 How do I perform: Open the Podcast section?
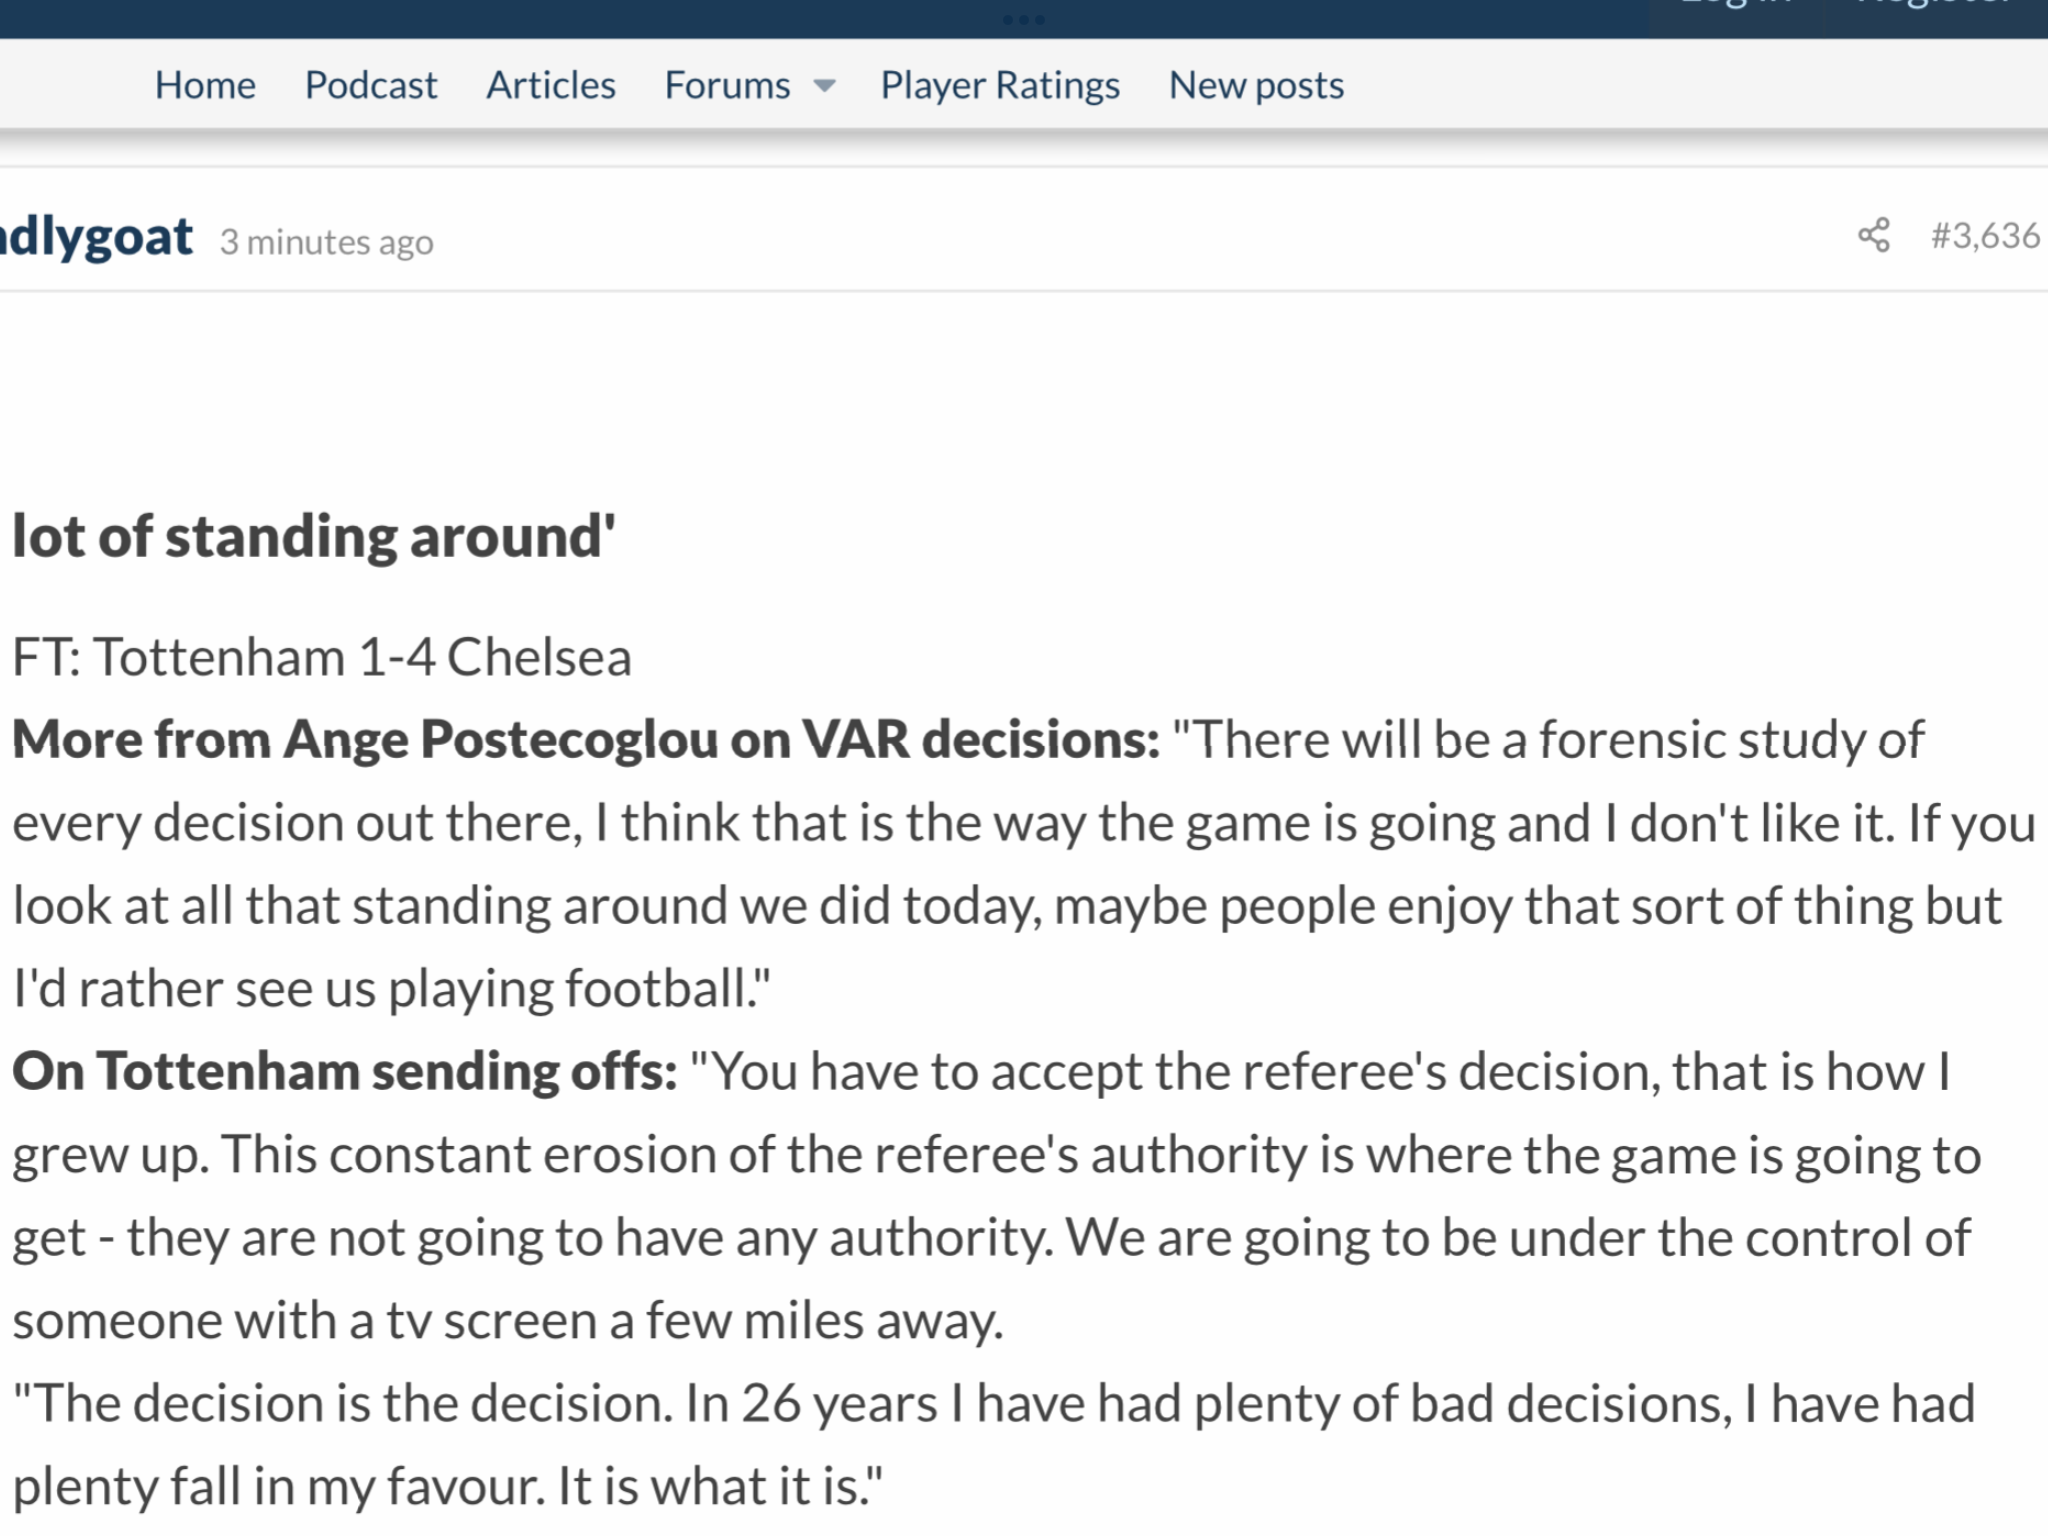tap(371, 86)
